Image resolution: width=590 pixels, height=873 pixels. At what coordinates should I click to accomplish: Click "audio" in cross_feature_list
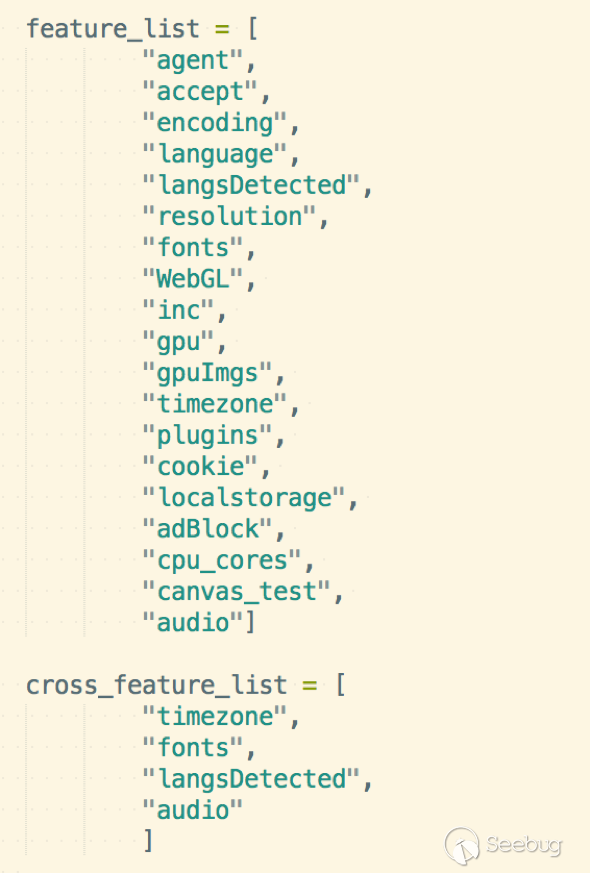[193, 810]
